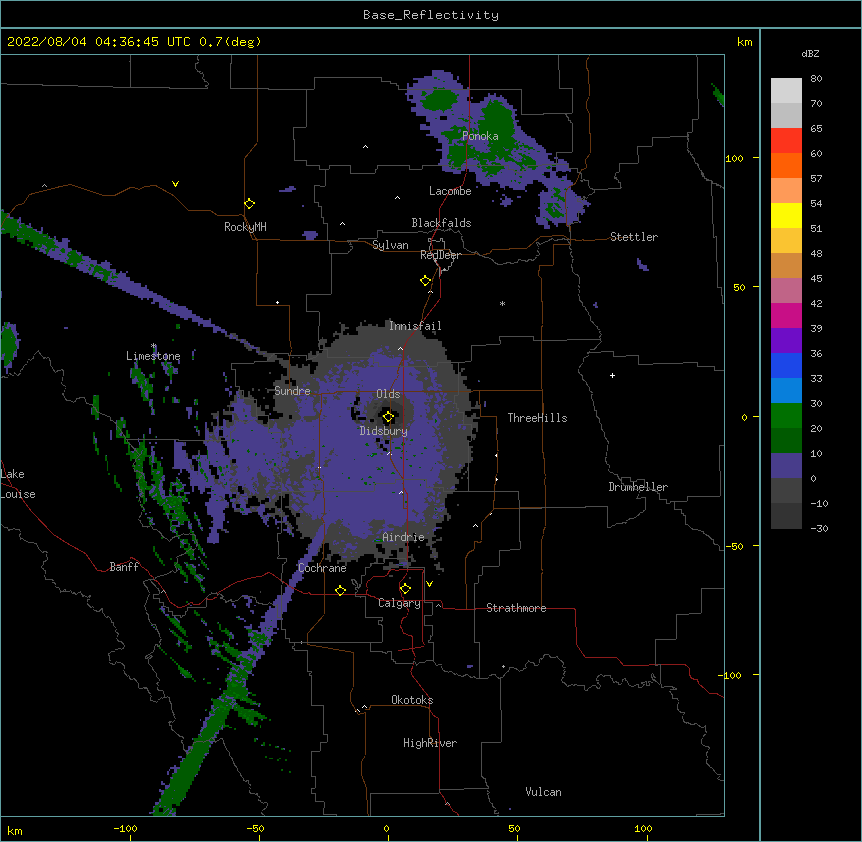Viewport: 862px width, 842px height.
Task: Select the magenta 42 dBZ legend swatch
Action: 786,315
